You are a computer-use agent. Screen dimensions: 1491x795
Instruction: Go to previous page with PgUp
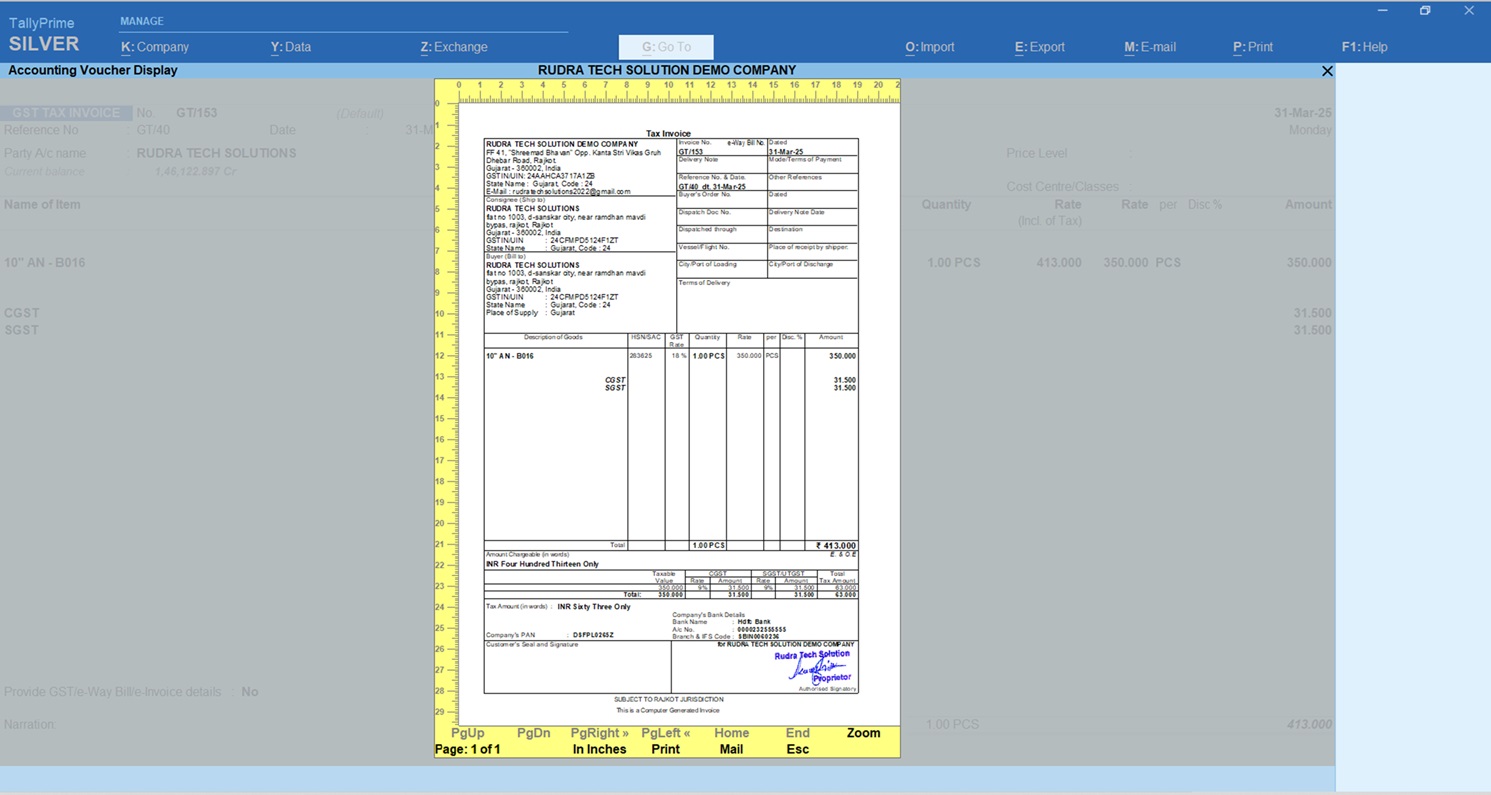468,733
